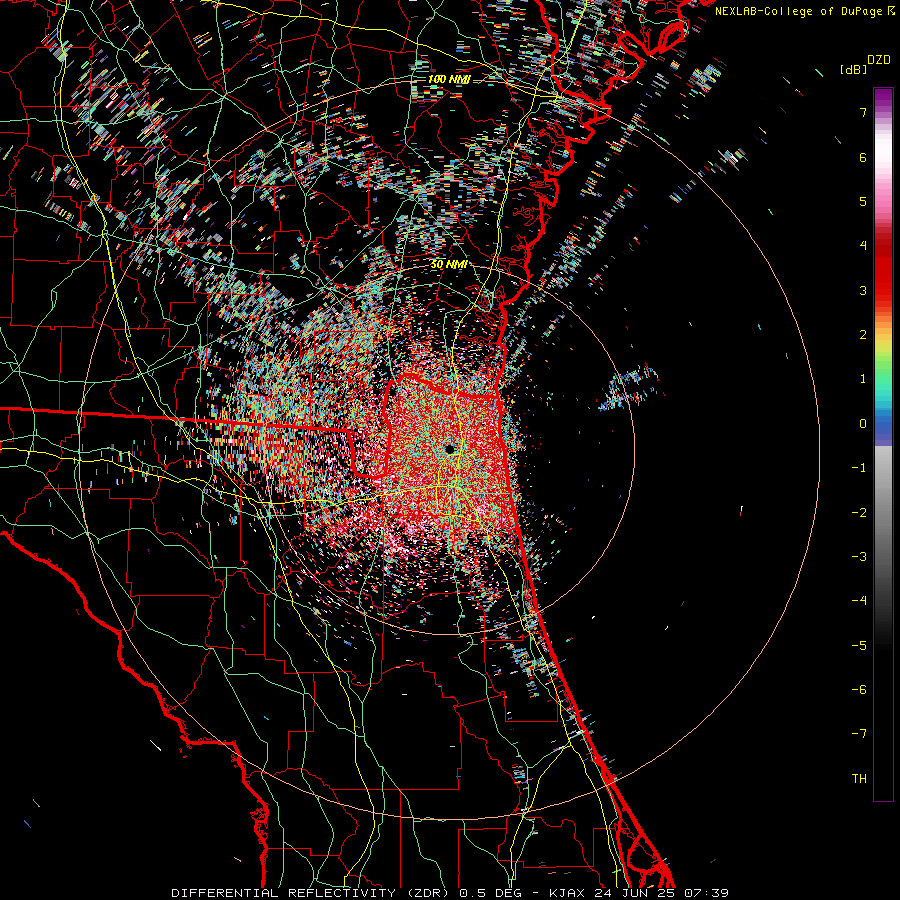Click the DZD product label
Image resolution: width=900 pixels, height=900 pixels.
point(879,60)
